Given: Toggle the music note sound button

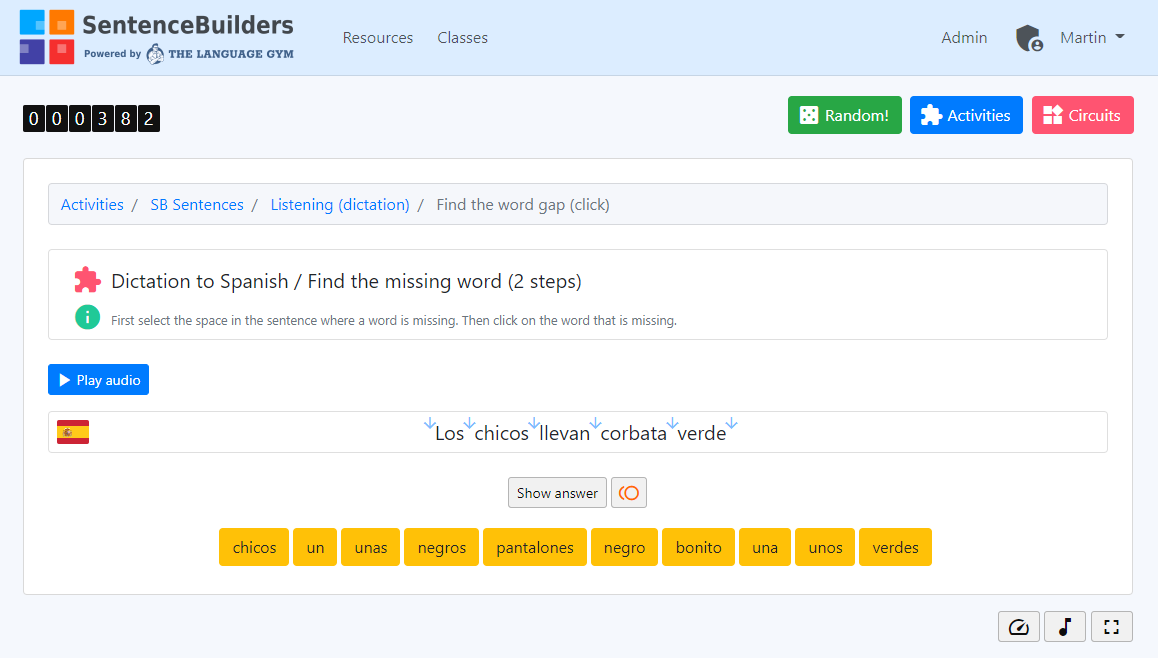Looking at the screenshot, I should [x=1065, y=627].
